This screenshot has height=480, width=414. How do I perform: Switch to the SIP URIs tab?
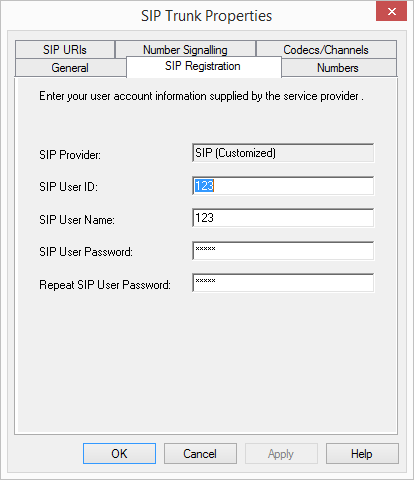point(65,50)
